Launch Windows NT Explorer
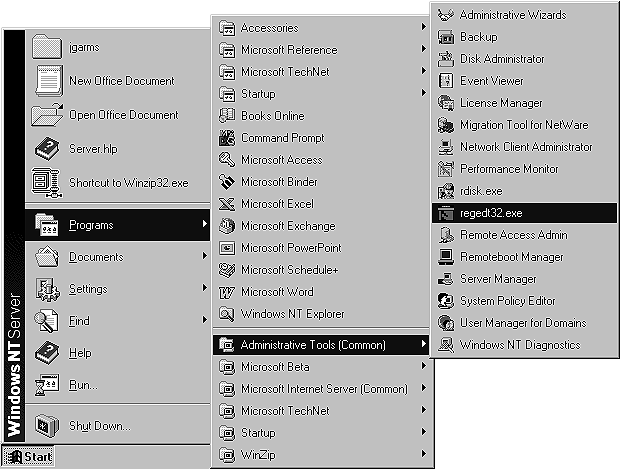Viewport: 622px width, 469px height. click(x=291, y=314)
